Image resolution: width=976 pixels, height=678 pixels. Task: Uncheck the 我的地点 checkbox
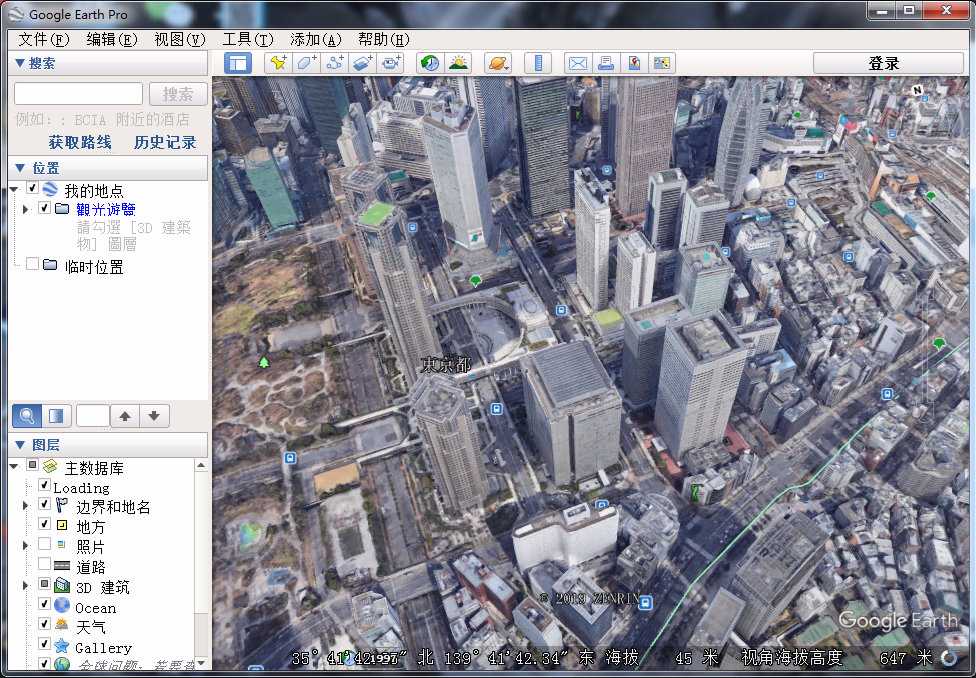pyautogui.click(x=32, y=188)
